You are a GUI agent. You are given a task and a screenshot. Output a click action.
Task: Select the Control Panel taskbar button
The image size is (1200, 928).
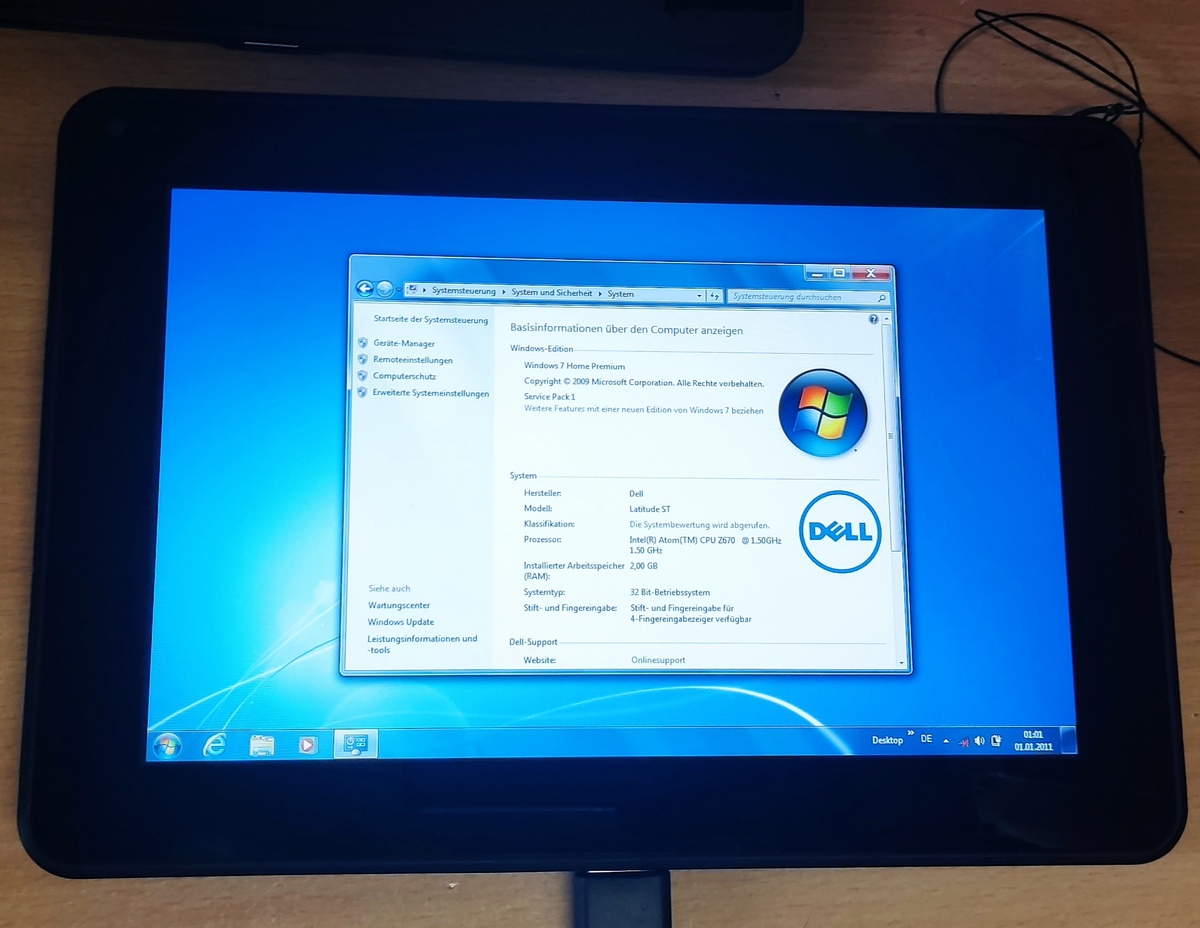[356, 744]
